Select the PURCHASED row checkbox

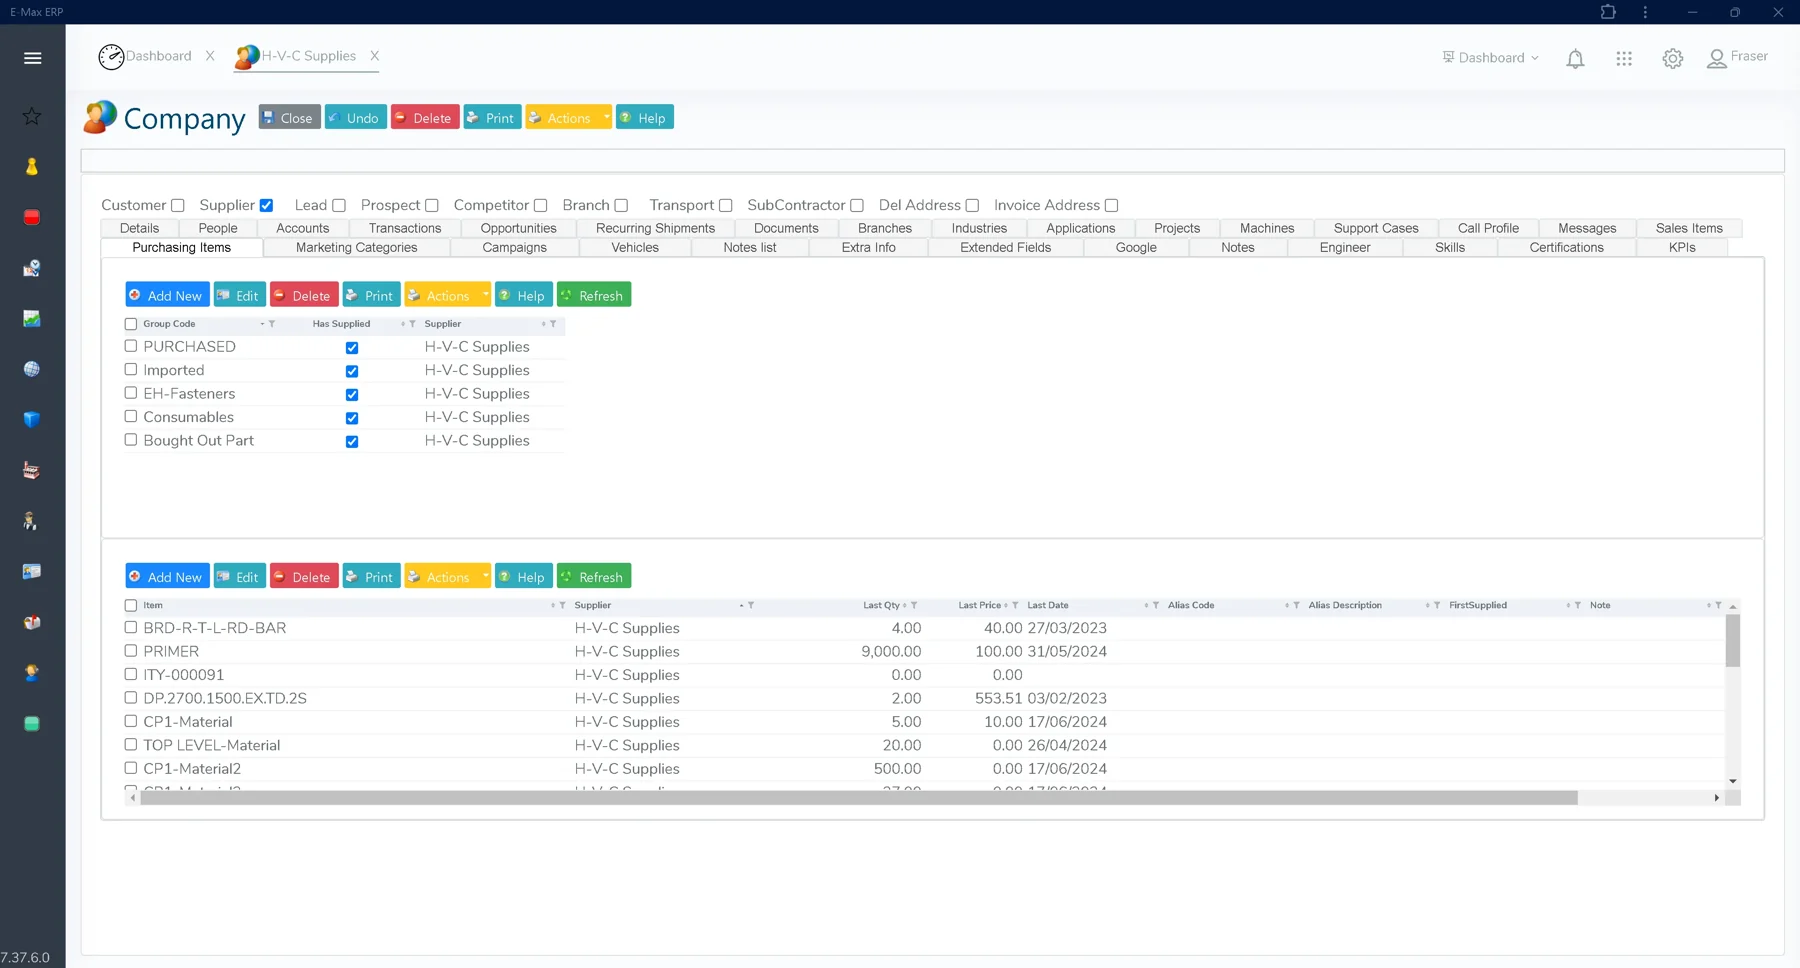(131, 346)
